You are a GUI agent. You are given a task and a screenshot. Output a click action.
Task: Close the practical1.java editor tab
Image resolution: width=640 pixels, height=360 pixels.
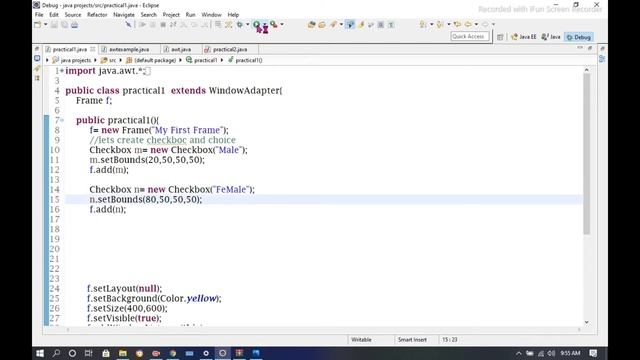(93, 49)
